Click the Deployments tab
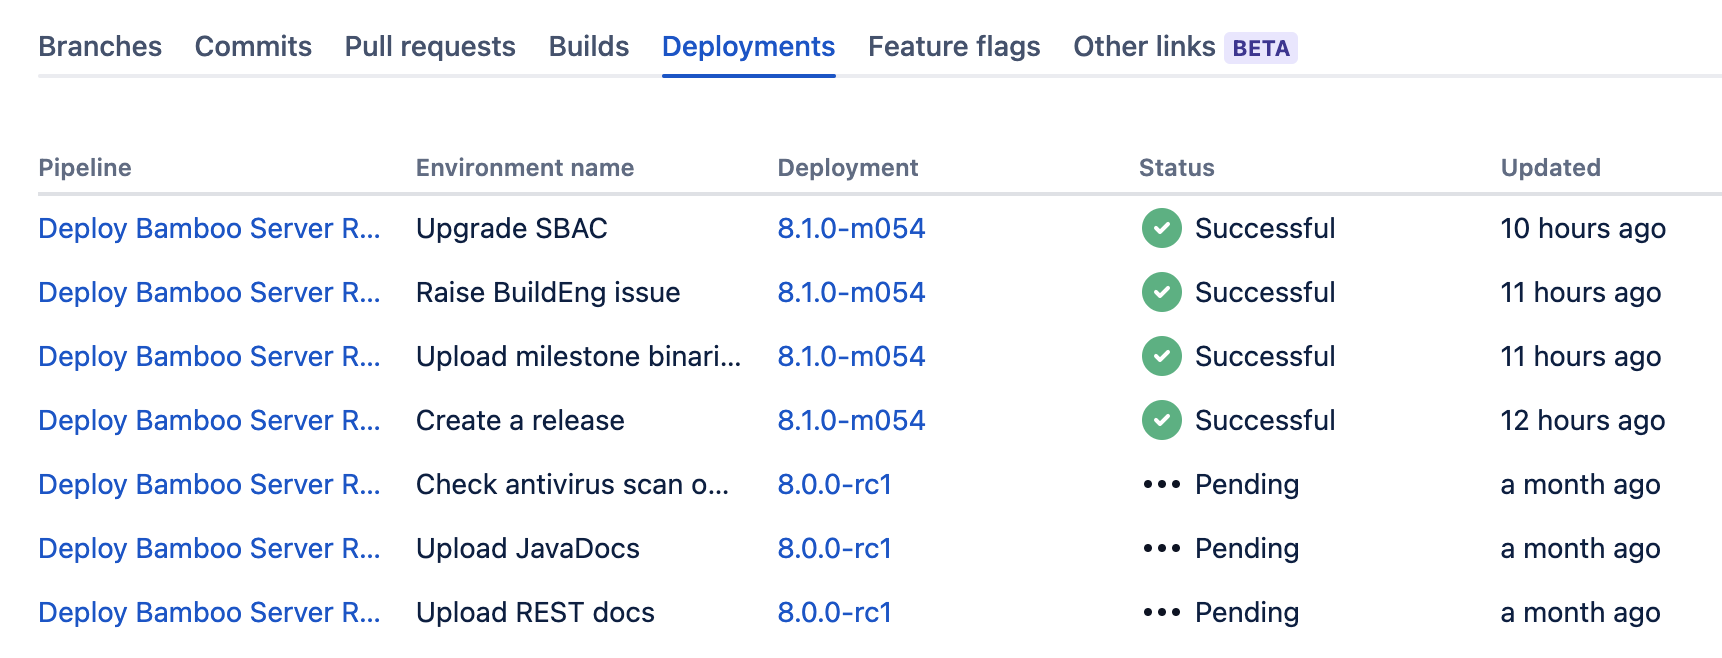The height and width of the screenshot is (658, 1722). coord(749,47)
